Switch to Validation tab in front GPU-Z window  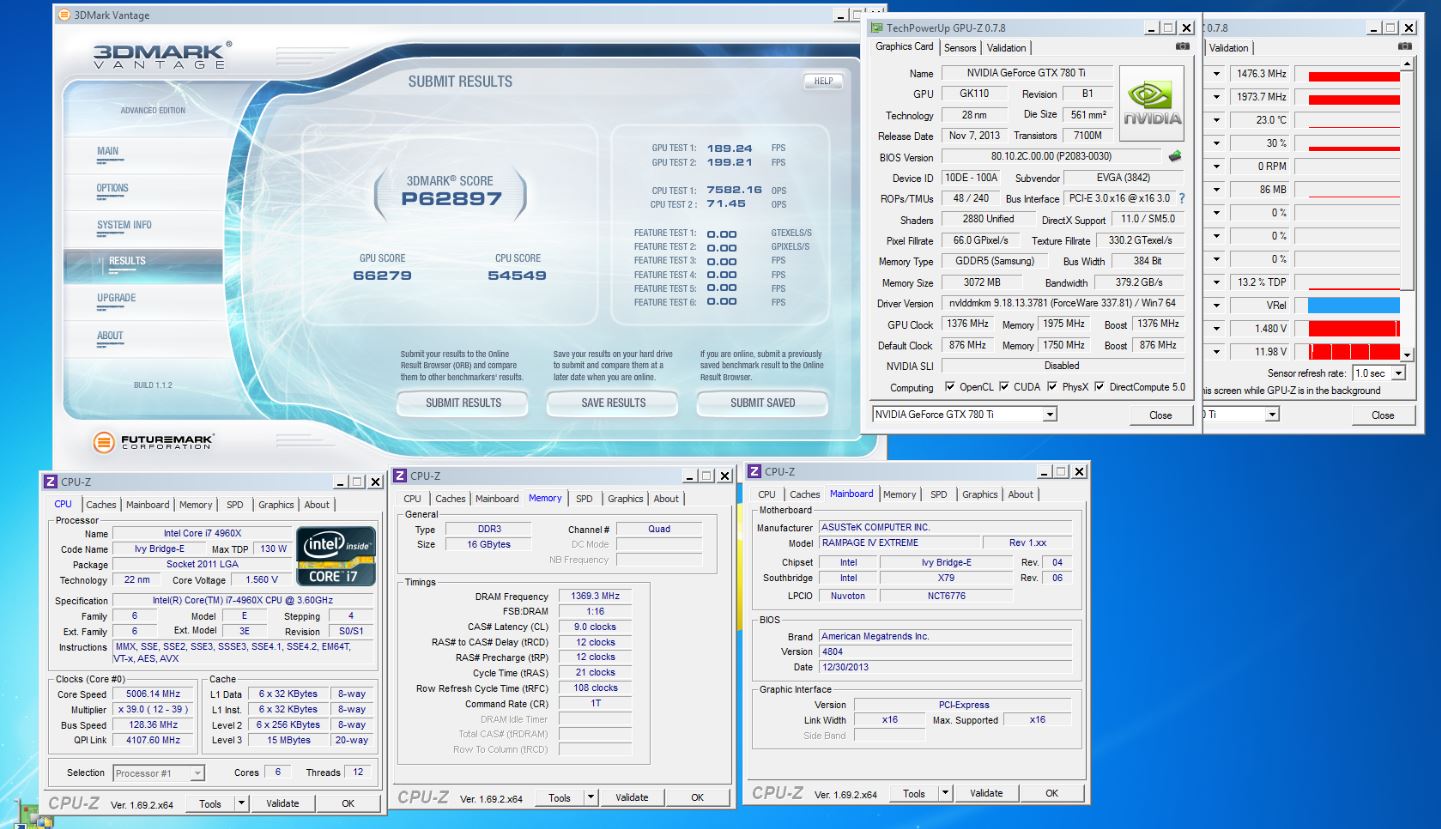point(1007,47)
